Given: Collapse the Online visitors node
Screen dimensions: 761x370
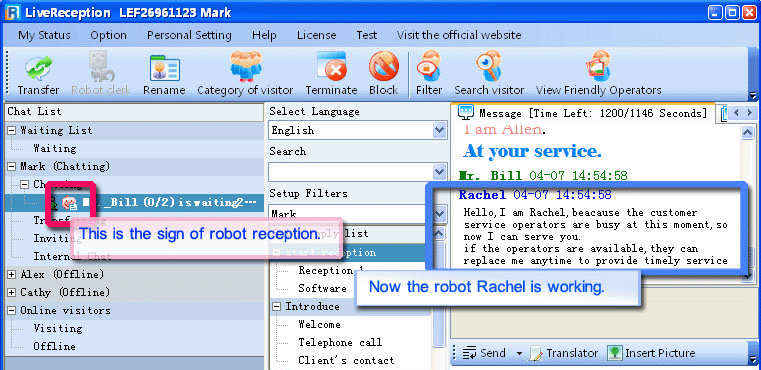Looking at the screenshot, I should coord(12,311).
